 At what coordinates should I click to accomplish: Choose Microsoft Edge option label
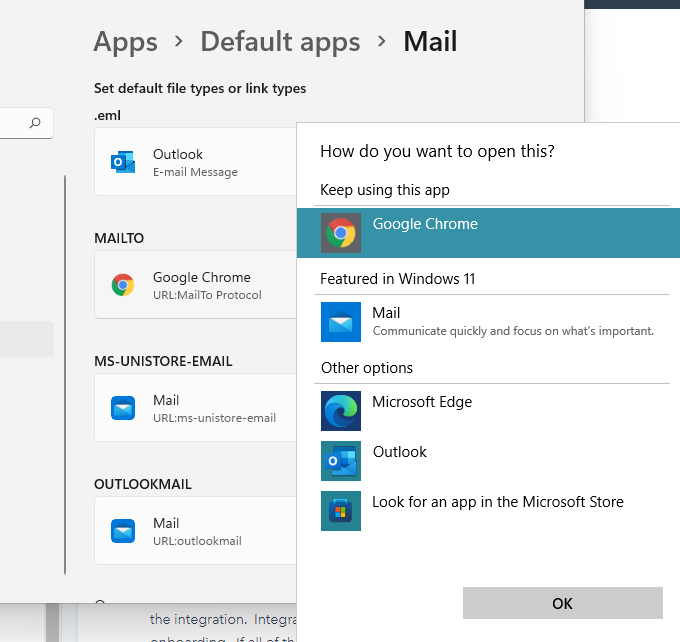422,402
